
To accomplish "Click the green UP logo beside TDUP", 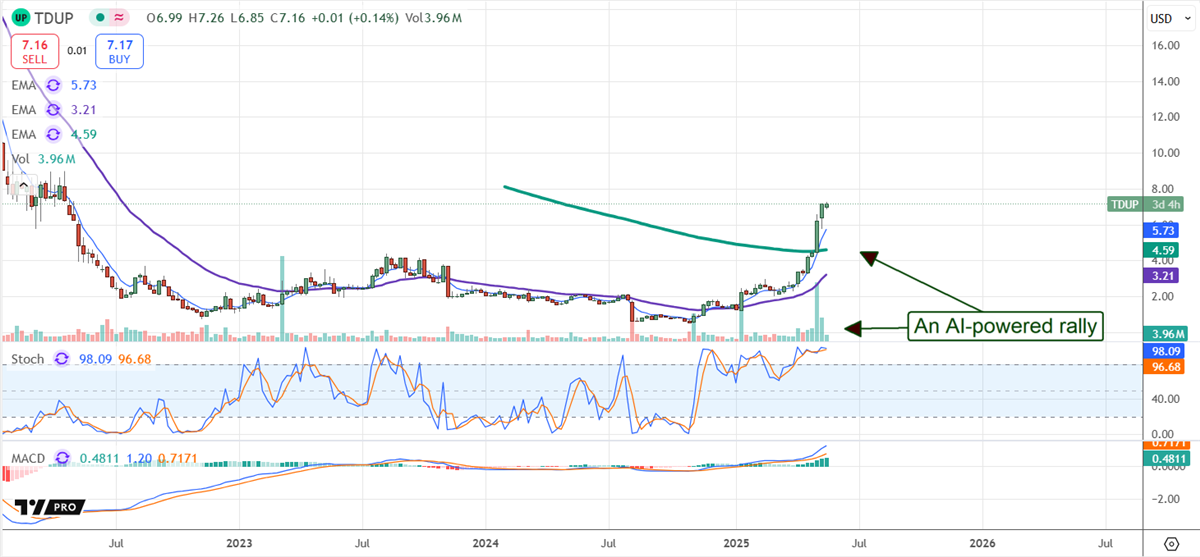I will point(20,17).
